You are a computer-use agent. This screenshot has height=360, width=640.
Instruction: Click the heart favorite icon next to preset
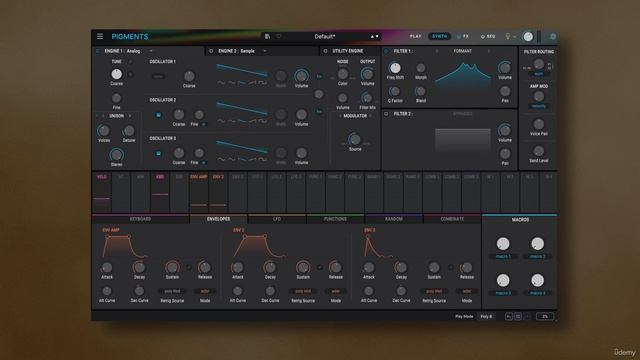[279, 36]
